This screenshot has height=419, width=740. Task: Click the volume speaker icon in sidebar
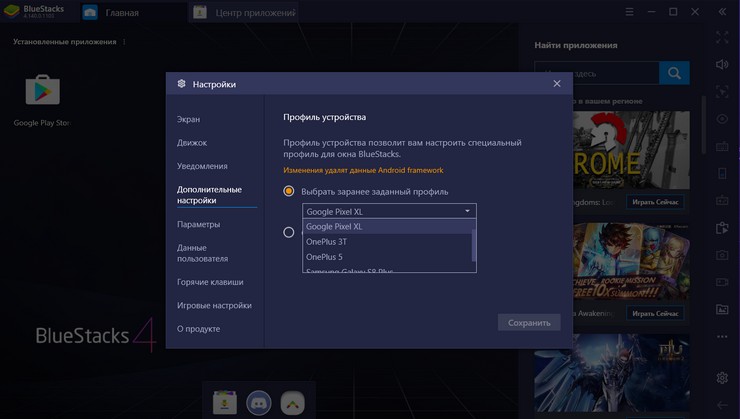click(x=722, y=64)
